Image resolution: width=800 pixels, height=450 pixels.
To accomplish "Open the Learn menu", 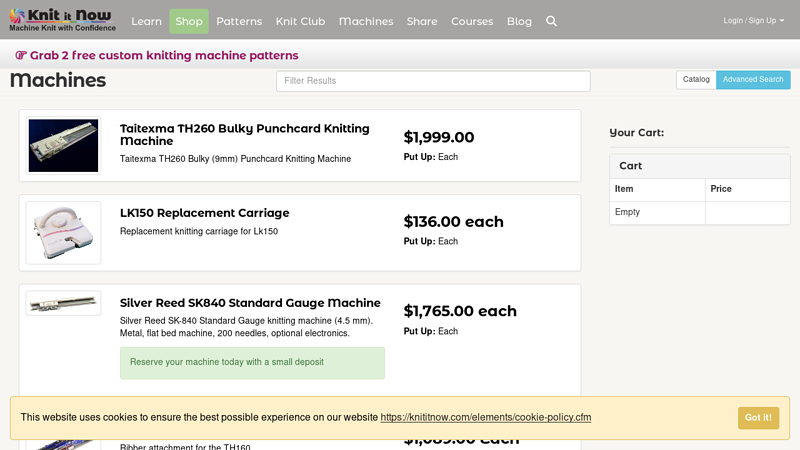I will point(146,21).
